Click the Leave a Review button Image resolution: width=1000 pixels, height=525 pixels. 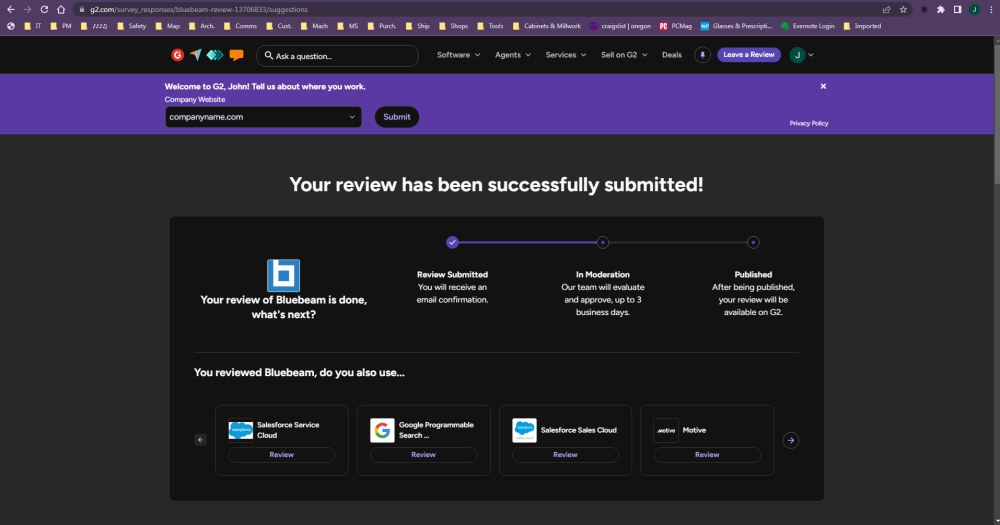[749, 55]
